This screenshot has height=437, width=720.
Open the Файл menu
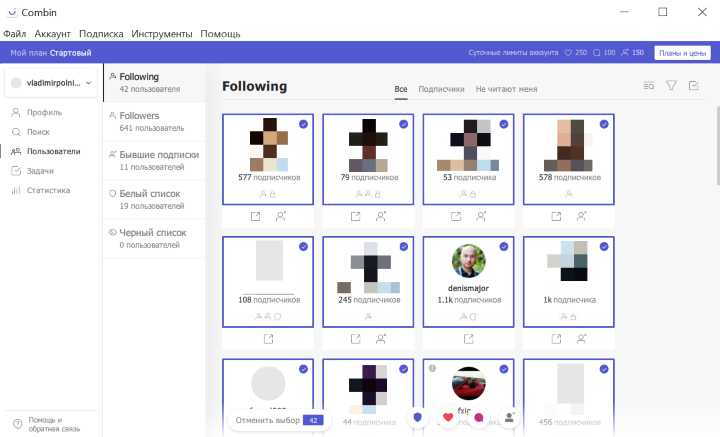click(15, 34)
